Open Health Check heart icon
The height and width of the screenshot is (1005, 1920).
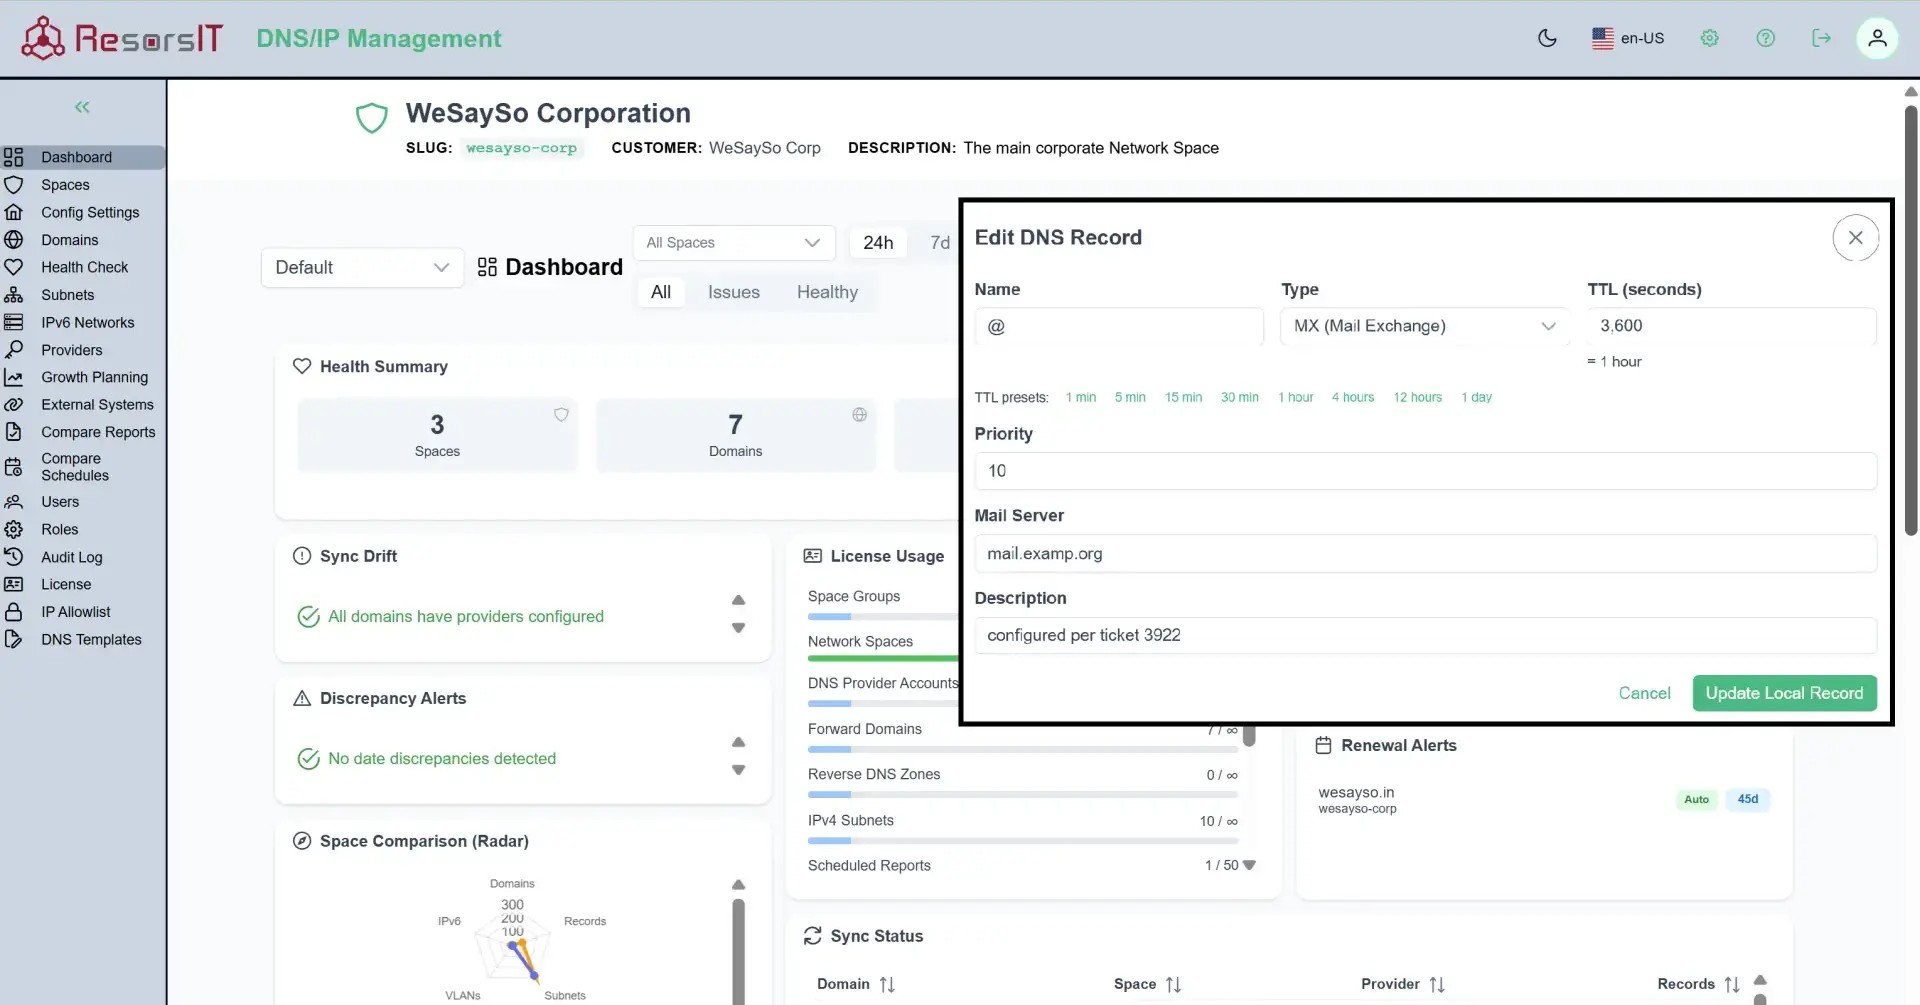coord(14,267)
